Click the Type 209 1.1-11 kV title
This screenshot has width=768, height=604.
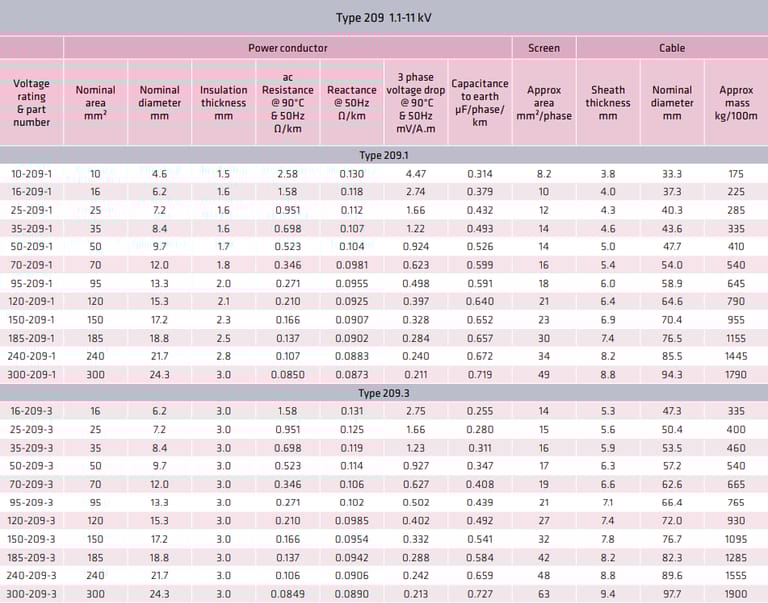[384, 17]
